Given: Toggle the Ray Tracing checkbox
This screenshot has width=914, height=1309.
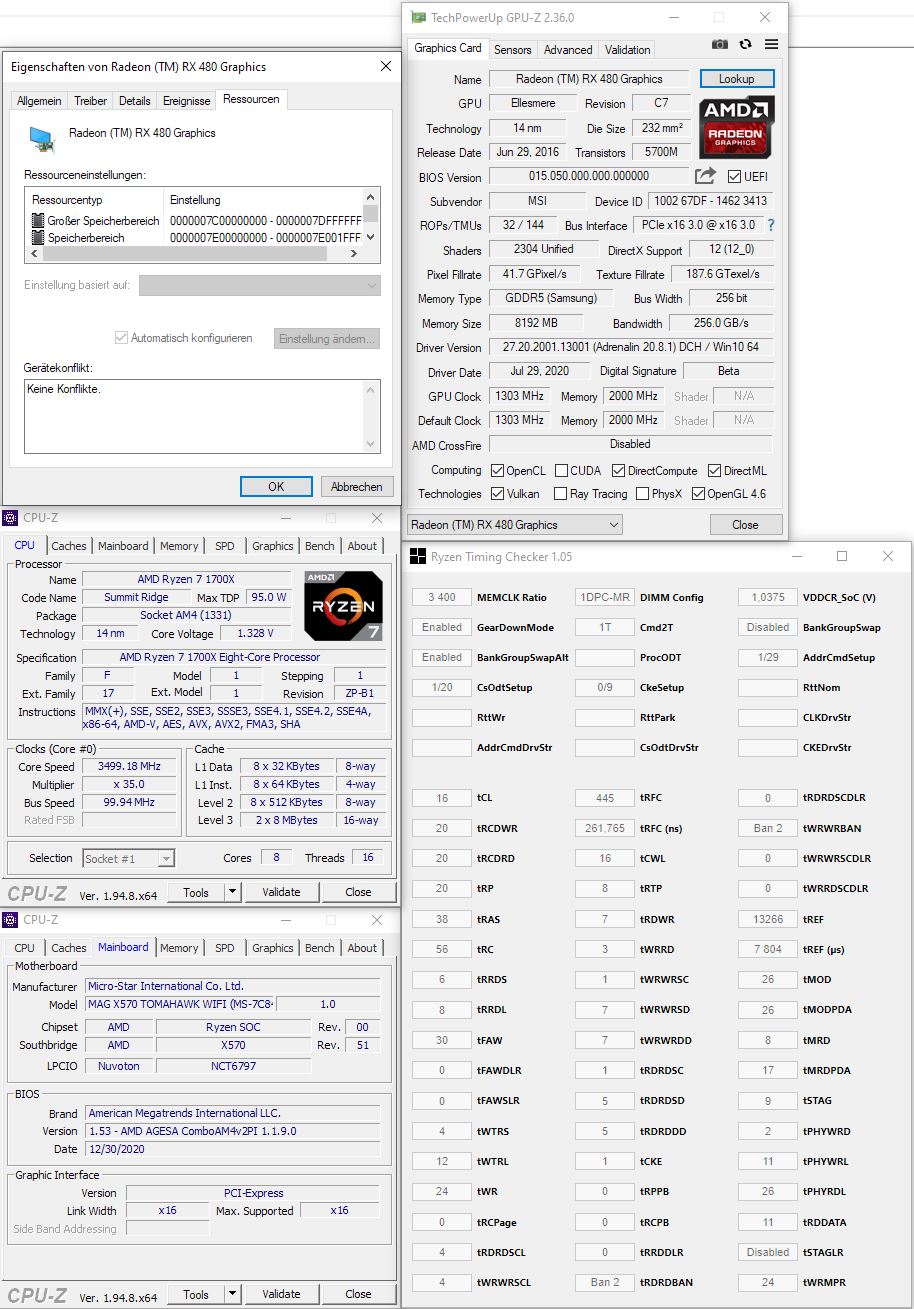Looking at the screenshot, I should coord(562,493).
